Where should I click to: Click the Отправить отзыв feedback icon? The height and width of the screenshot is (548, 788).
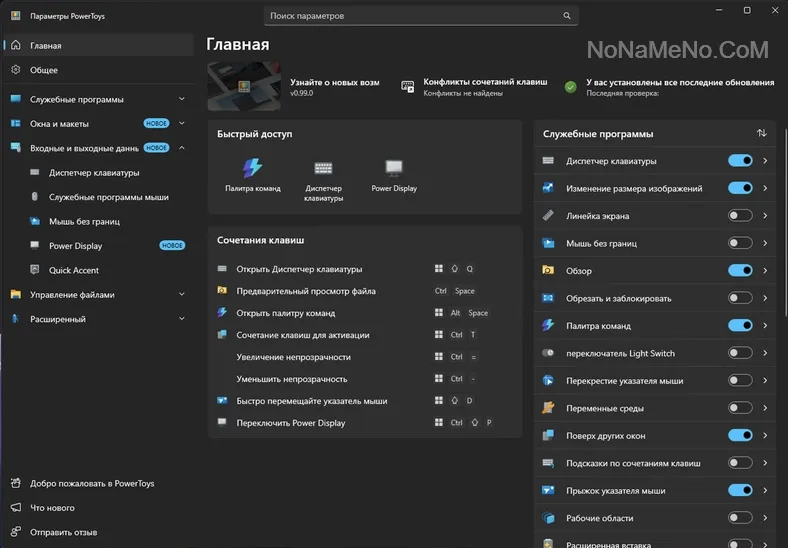point(16,532)
